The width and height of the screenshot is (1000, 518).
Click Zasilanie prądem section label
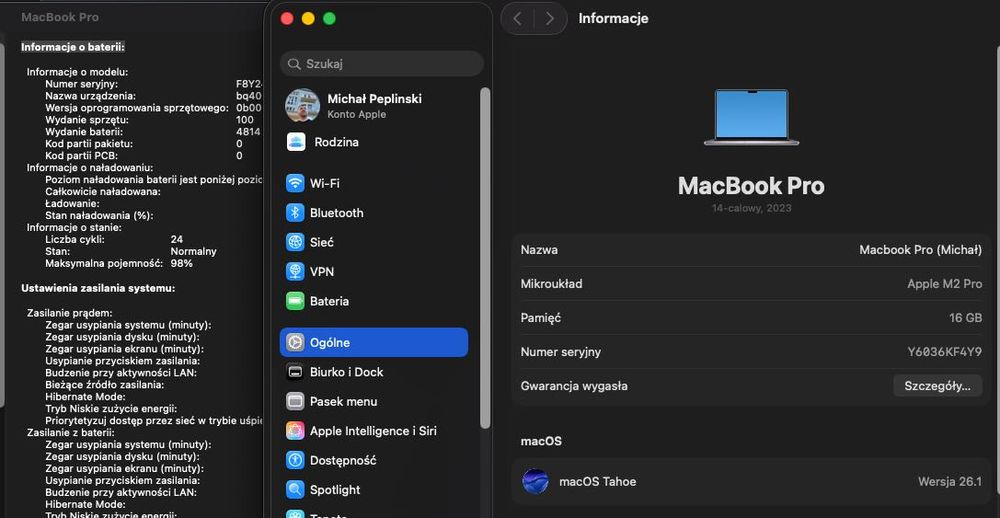70,313
